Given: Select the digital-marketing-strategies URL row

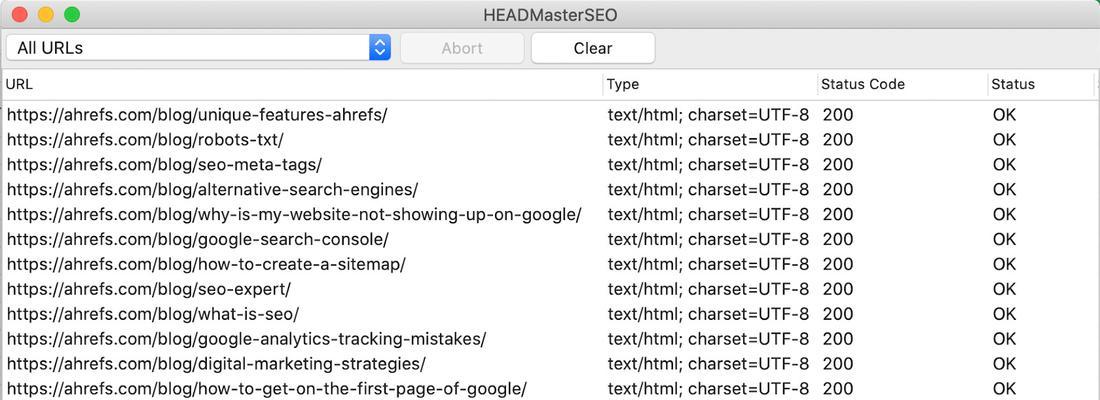Looking at the screenshot, I should coord(216,364).
